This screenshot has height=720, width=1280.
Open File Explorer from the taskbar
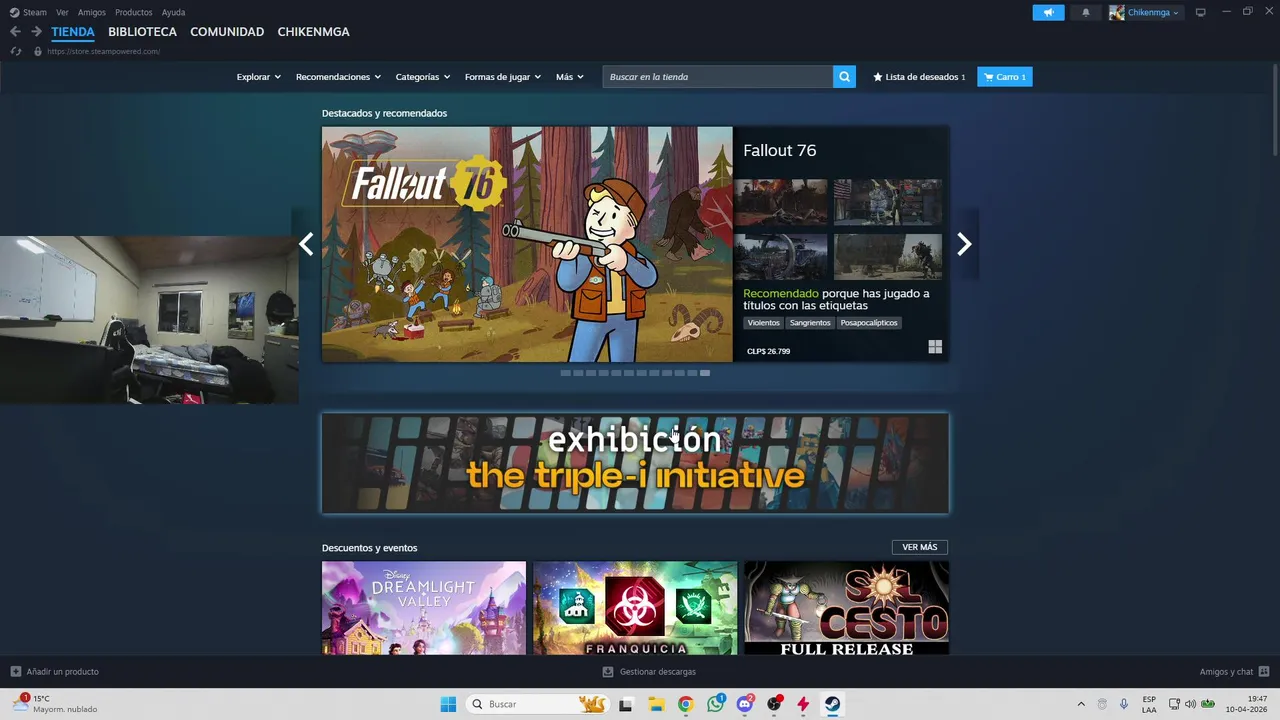[656, 704]
